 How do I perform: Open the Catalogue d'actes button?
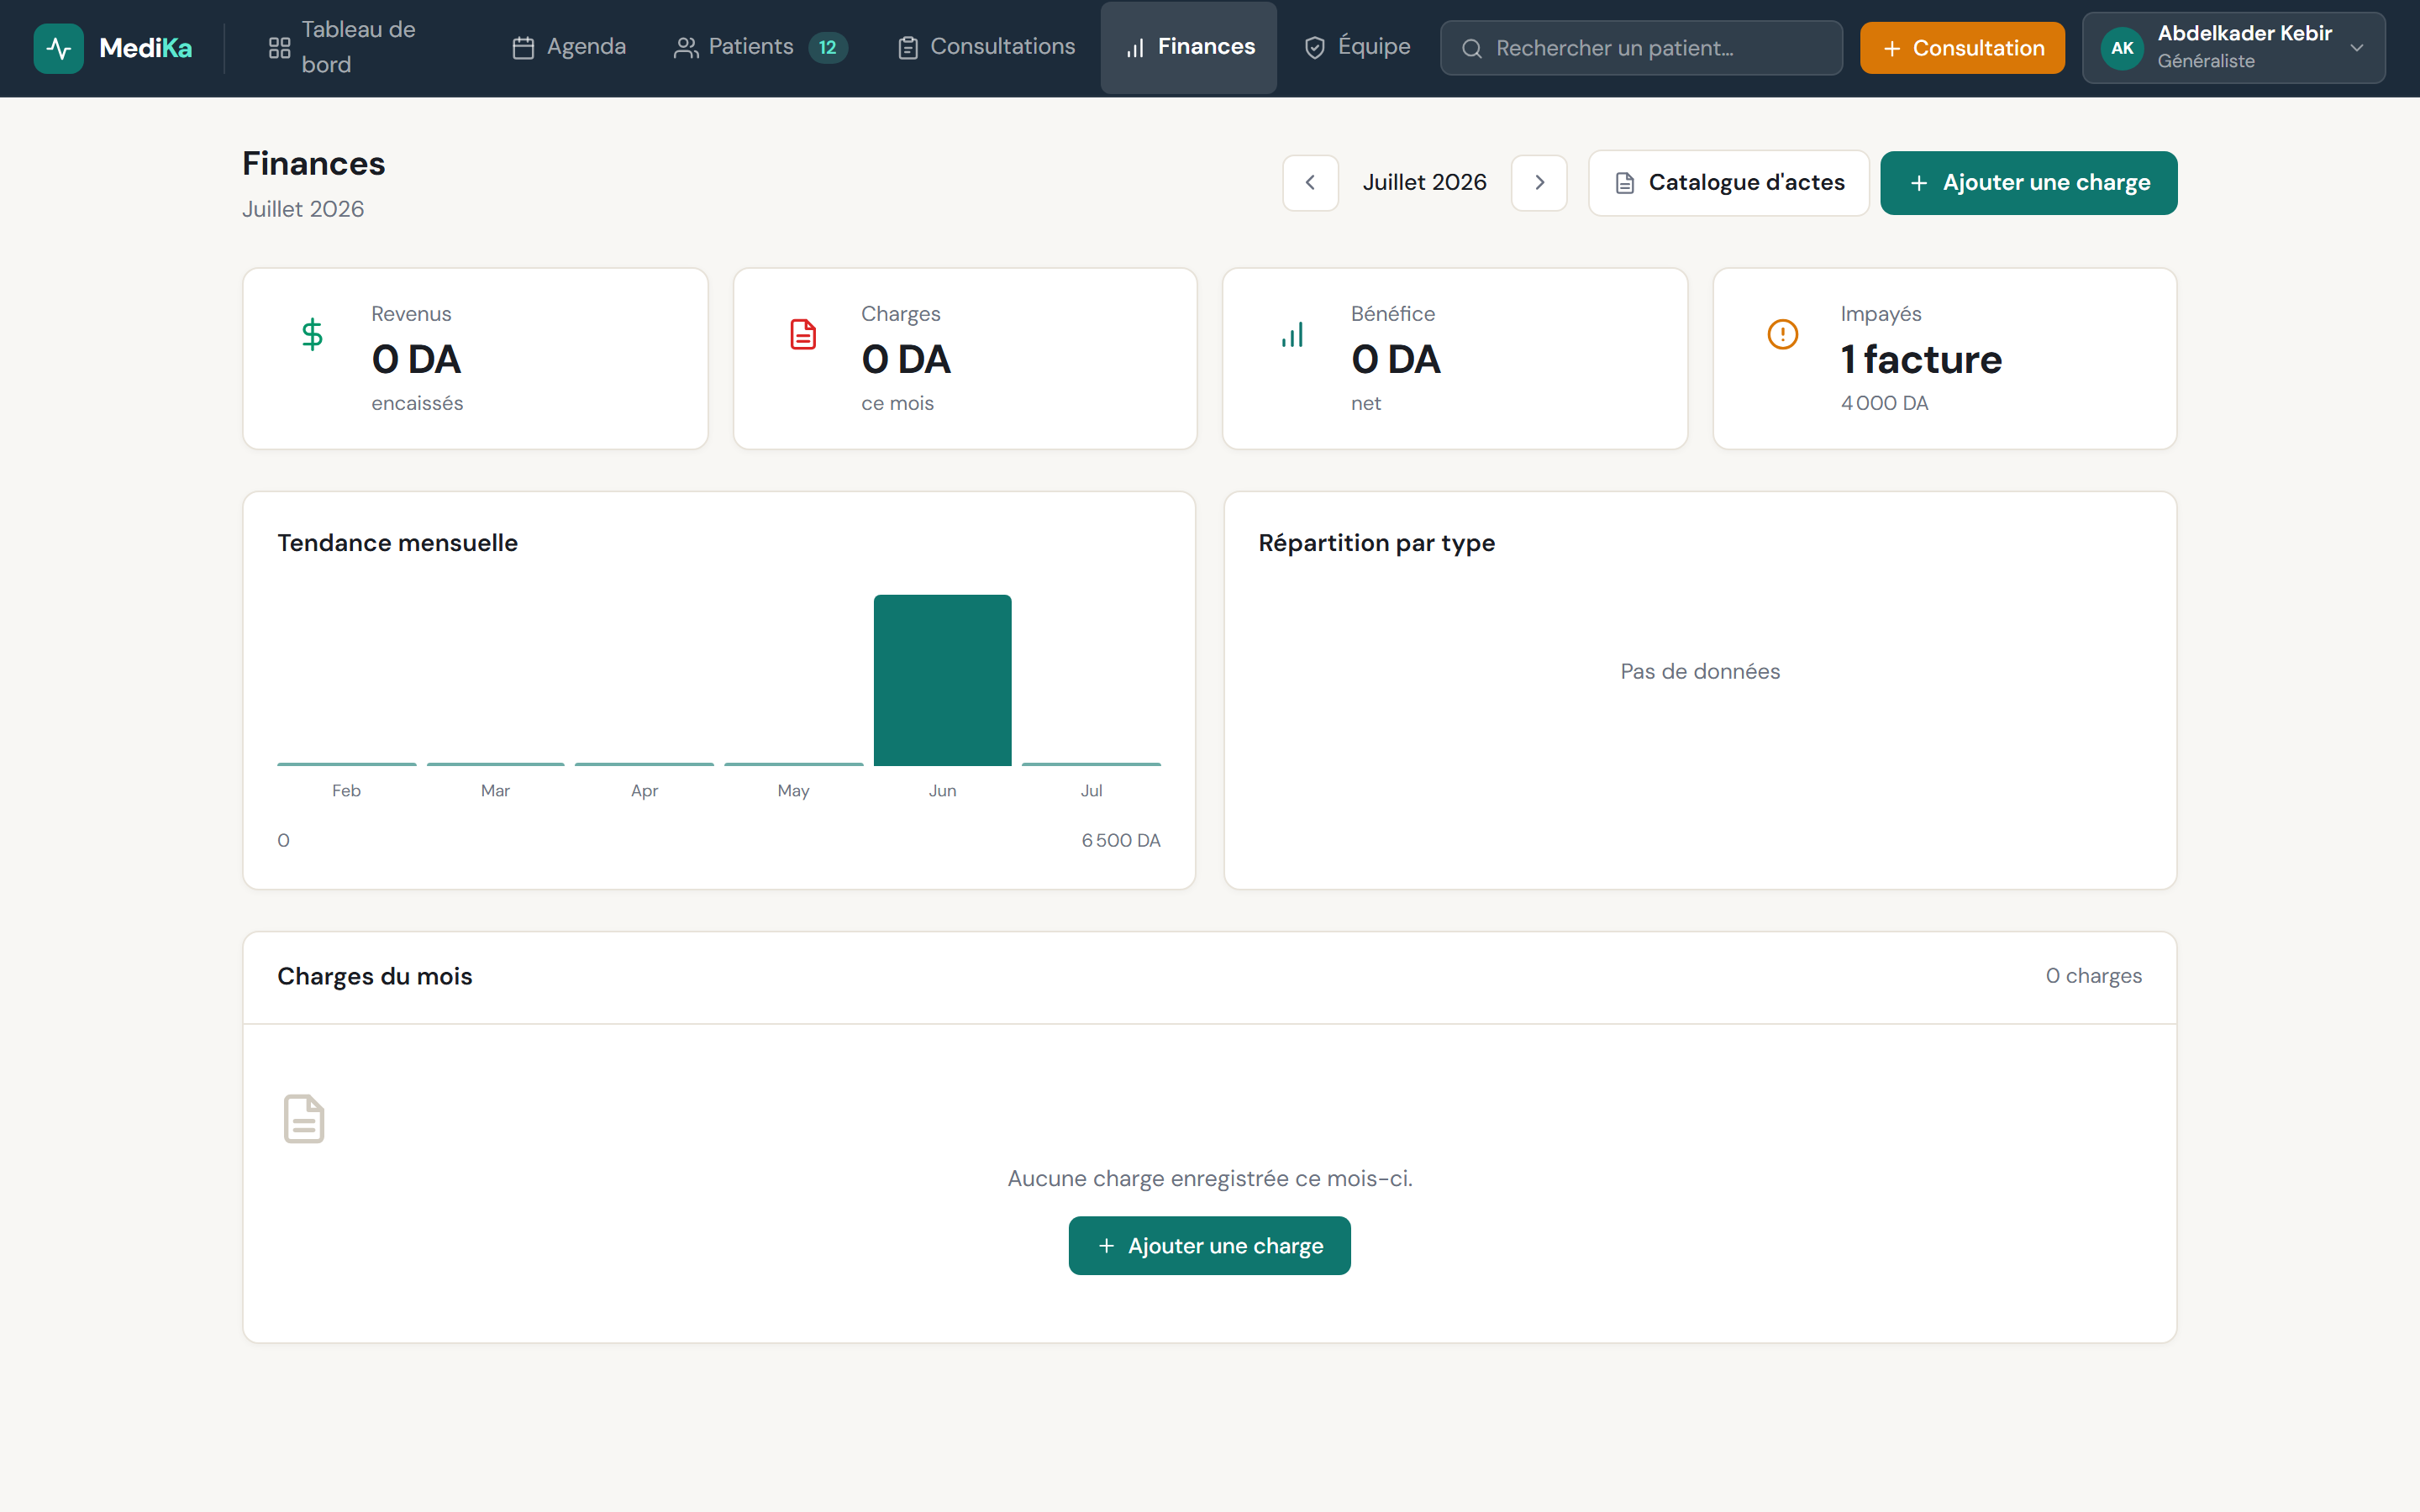coord(1728,183)
